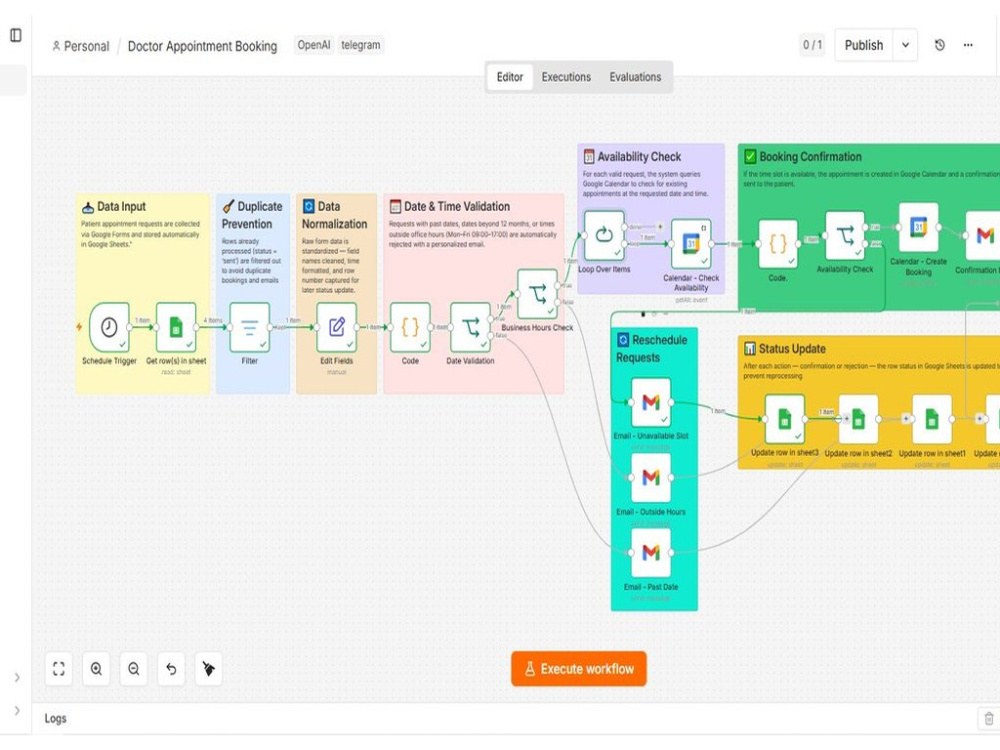Select the Status Update sticky note title
Image resolution: width=1000 pixels, height=750 pixels.
792,349
